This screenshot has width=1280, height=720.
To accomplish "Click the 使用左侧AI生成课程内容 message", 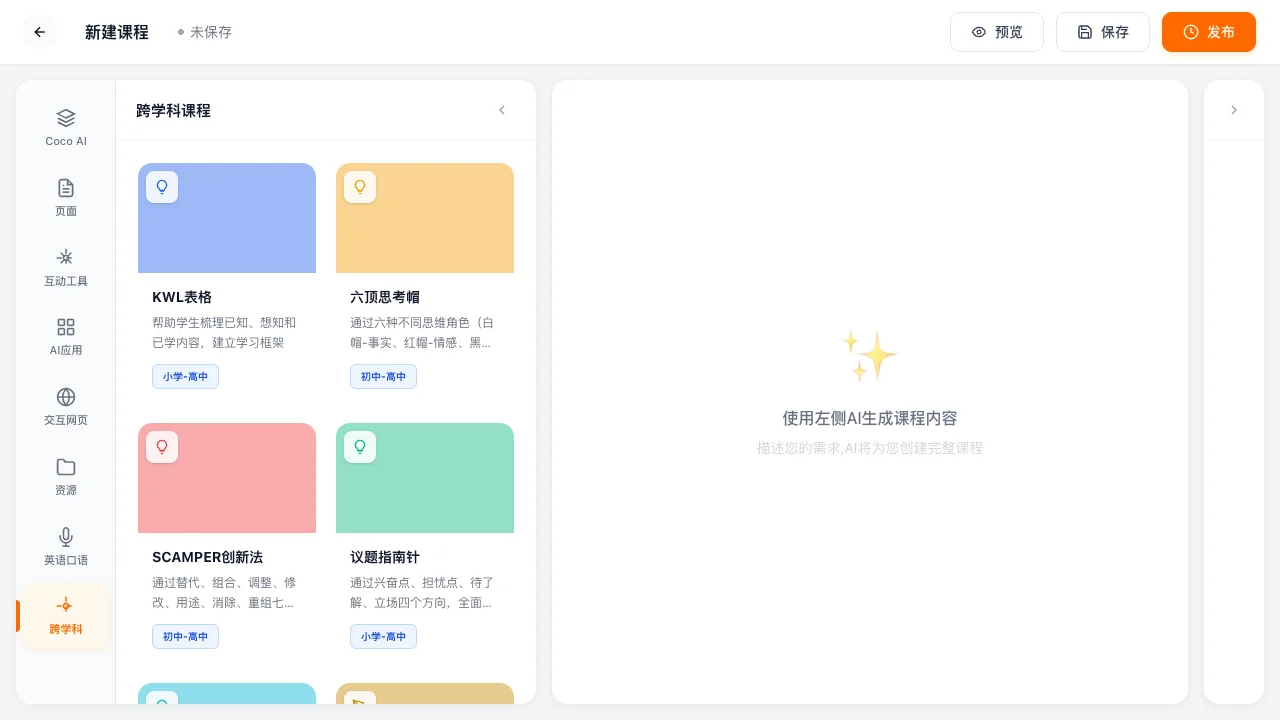I will point(870,418).
